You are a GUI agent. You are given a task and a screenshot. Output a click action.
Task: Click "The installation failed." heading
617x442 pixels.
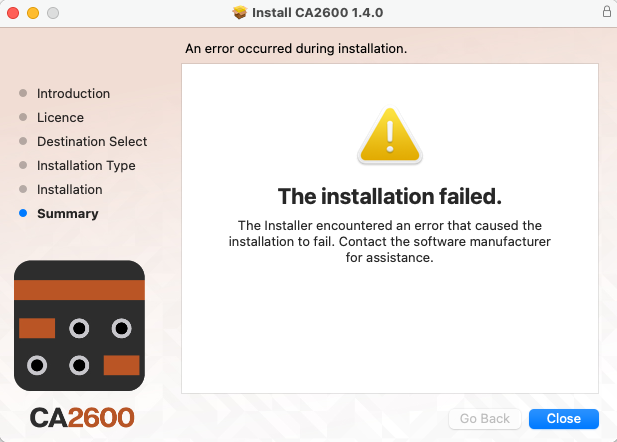pos(390,196)
